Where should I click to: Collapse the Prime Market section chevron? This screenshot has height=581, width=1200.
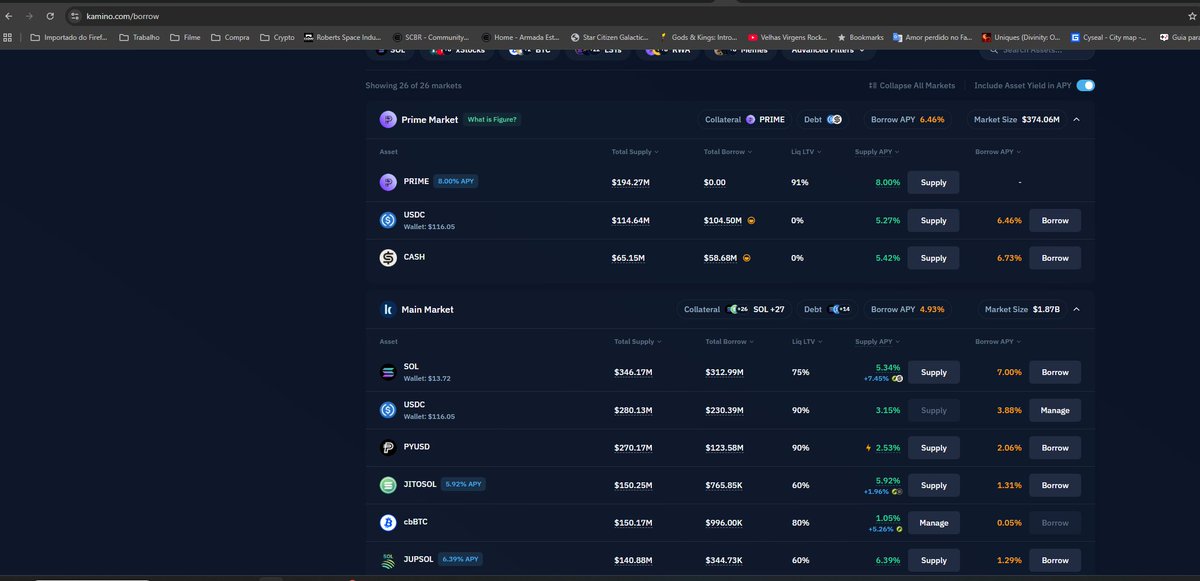click(1076, 119)
